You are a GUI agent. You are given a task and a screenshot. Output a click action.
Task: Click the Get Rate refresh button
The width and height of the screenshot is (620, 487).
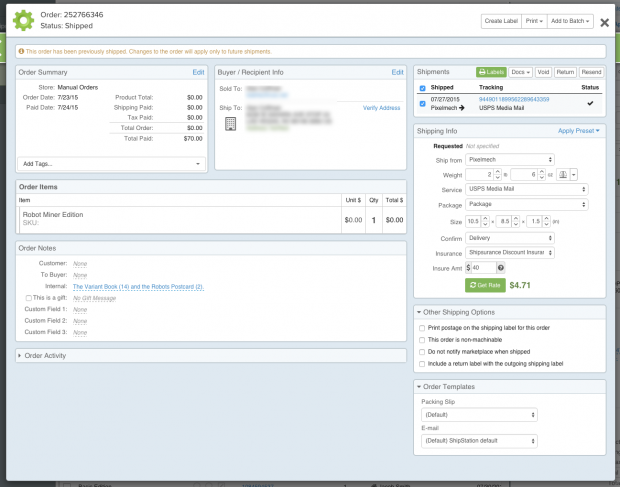click(x=485, y=285)
